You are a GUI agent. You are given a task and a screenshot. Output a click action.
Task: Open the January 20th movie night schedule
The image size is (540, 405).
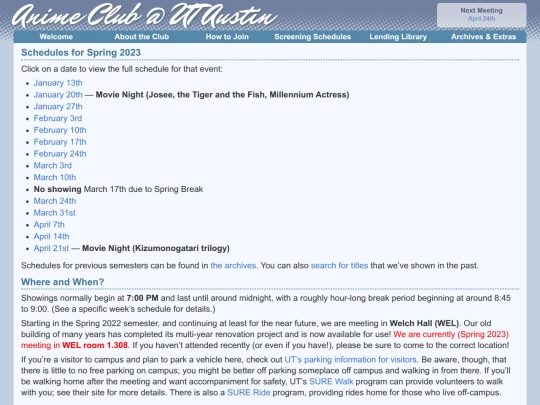pos(58,95)
